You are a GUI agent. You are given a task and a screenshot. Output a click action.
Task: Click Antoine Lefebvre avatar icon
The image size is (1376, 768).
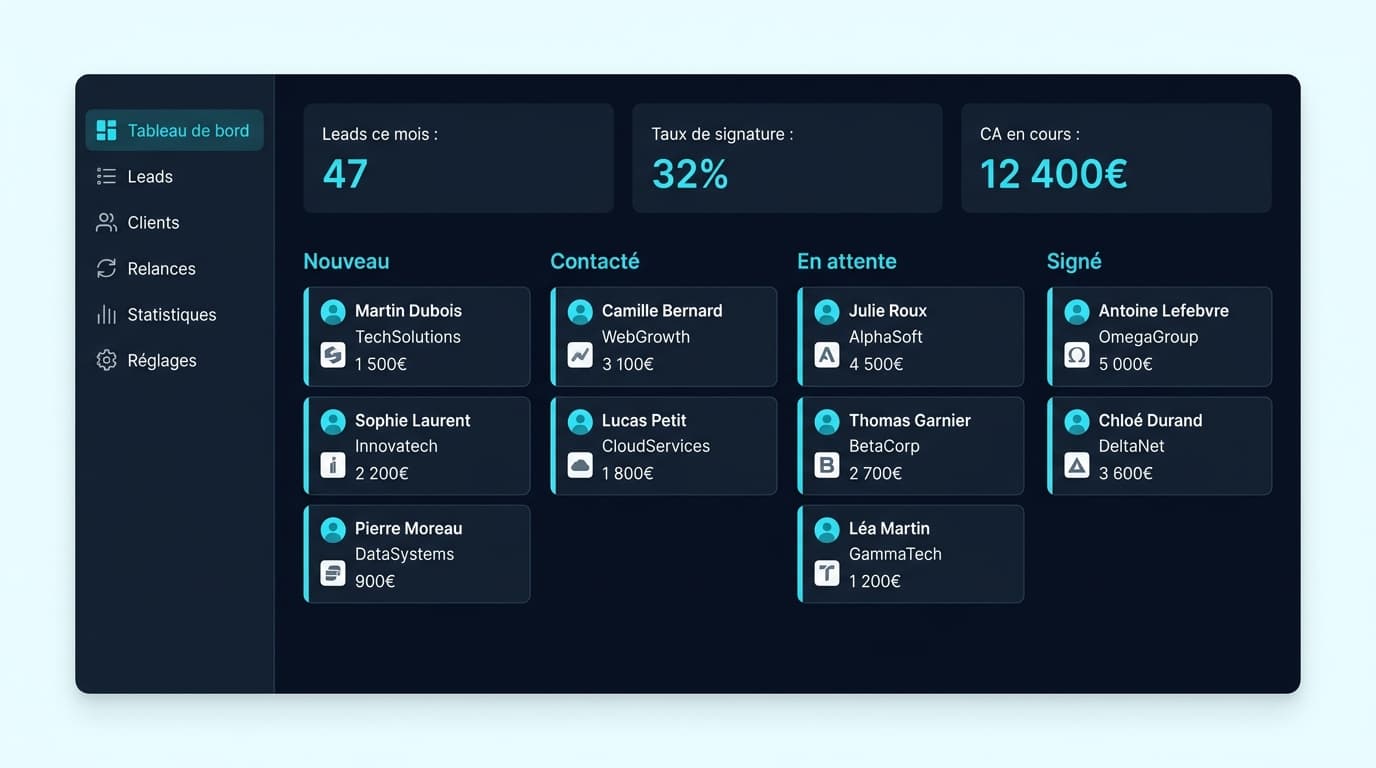(x=1077, y=312)
